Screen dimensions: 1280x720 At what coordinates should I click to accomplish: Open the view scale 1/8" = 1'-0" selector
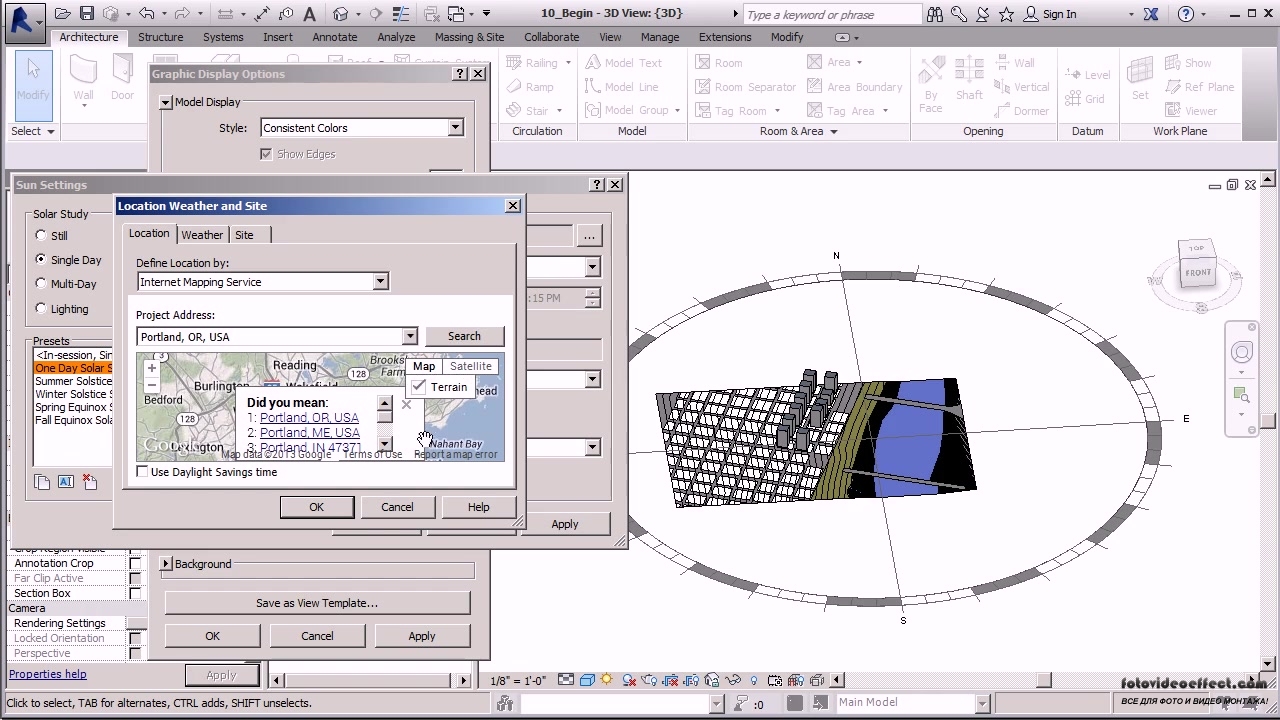pyautogui.click(x=518, y=681)
